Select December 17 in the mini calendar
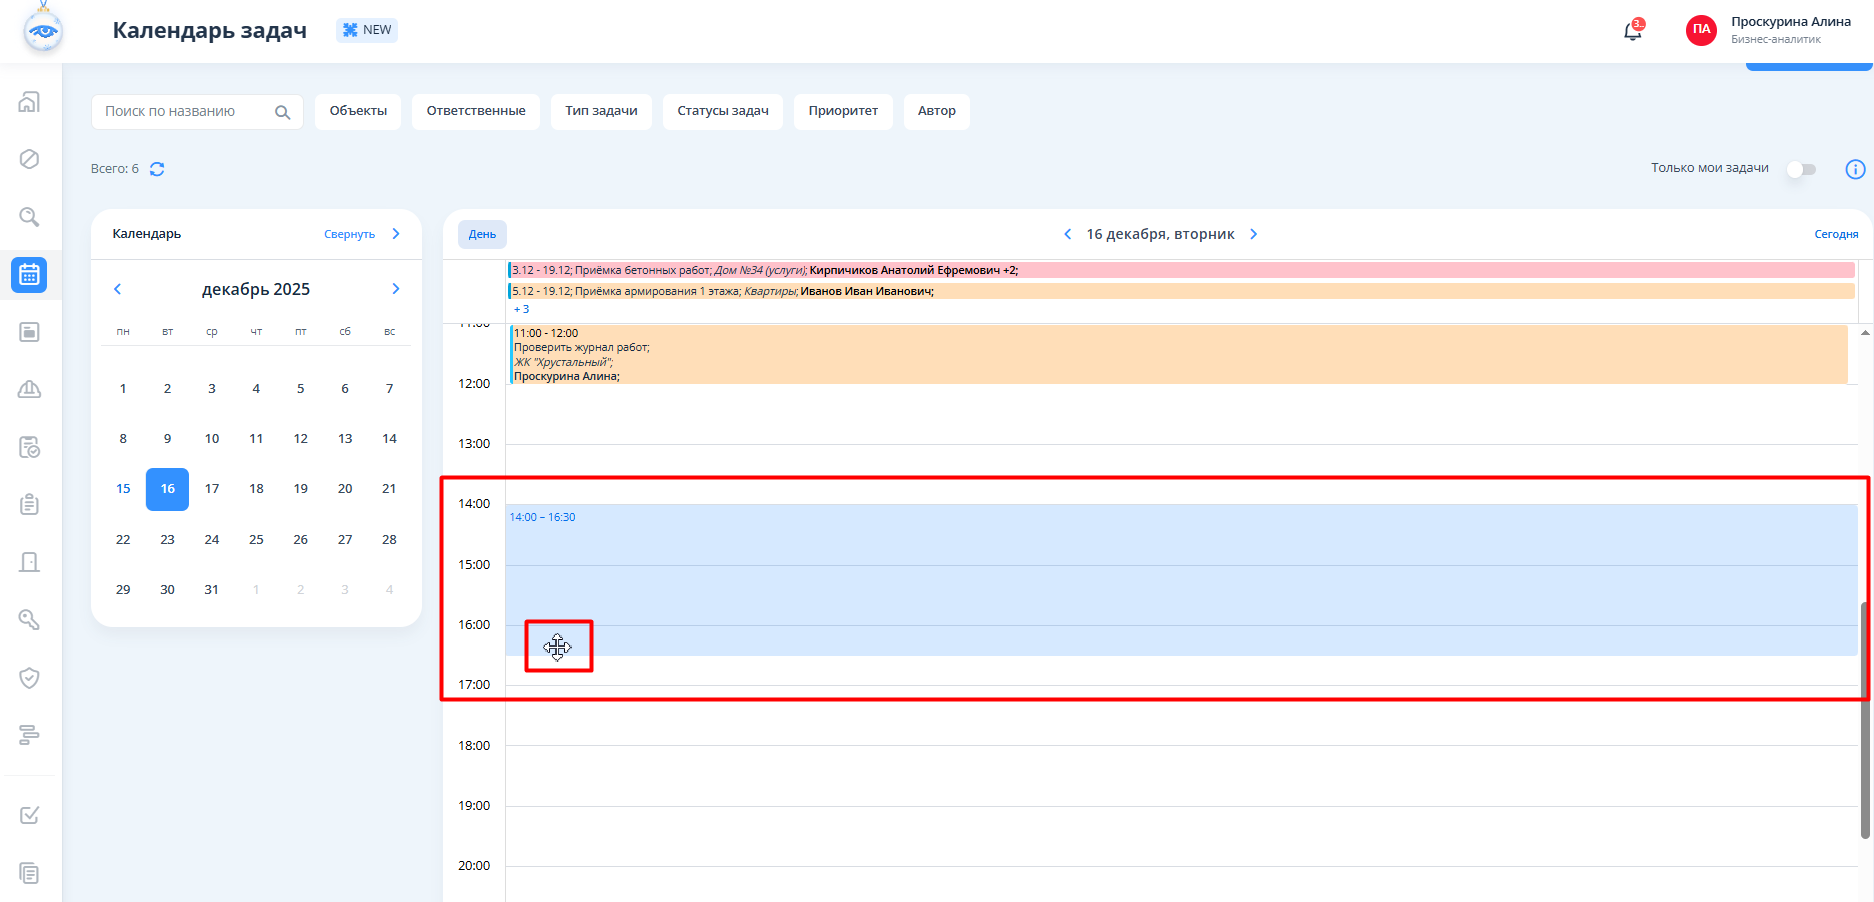The image size is (1874, 902). (212, 489)
